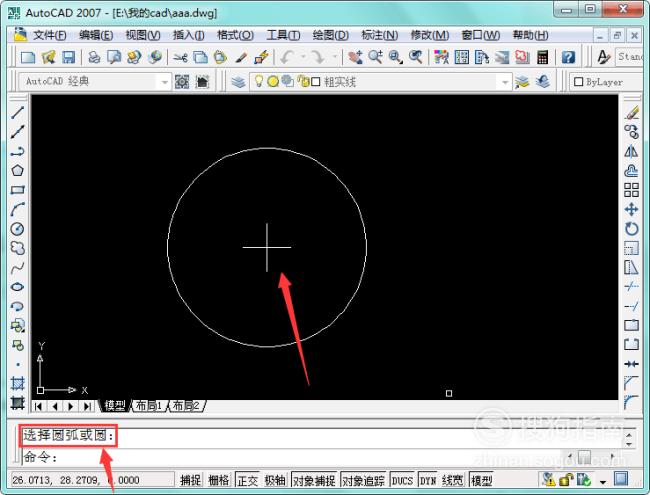
Task: Click the command window scroll down arrow
Action: click(629, 444)
